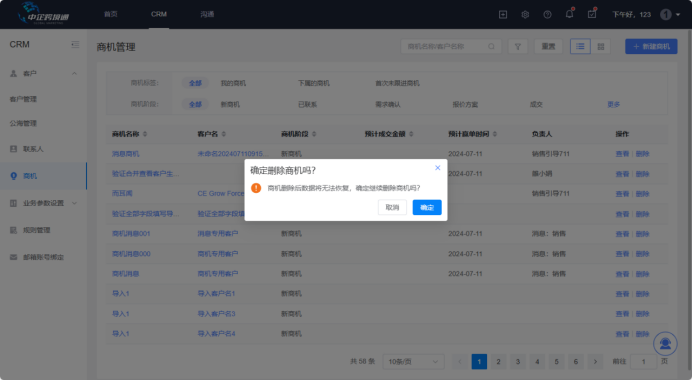692x380 pixels.
Task: Click 删除 in the 消息商机 row
Action: (x=642, y=154)
